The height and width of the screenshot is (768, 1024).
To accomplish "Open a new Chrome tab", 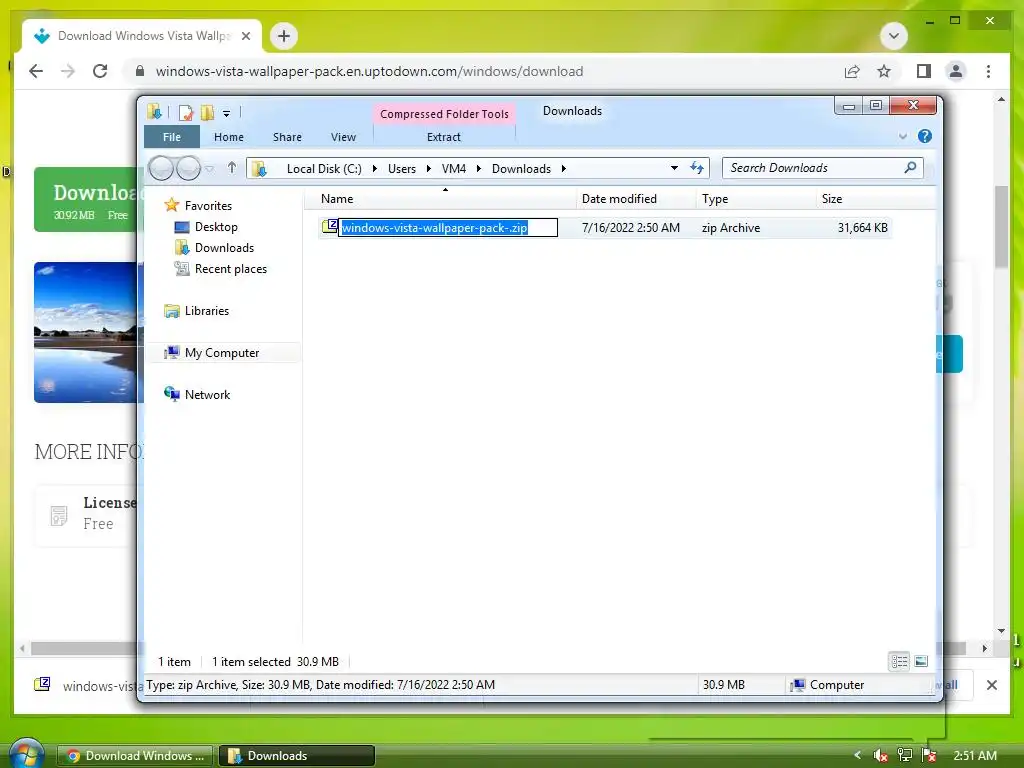I will coord(283,36).
